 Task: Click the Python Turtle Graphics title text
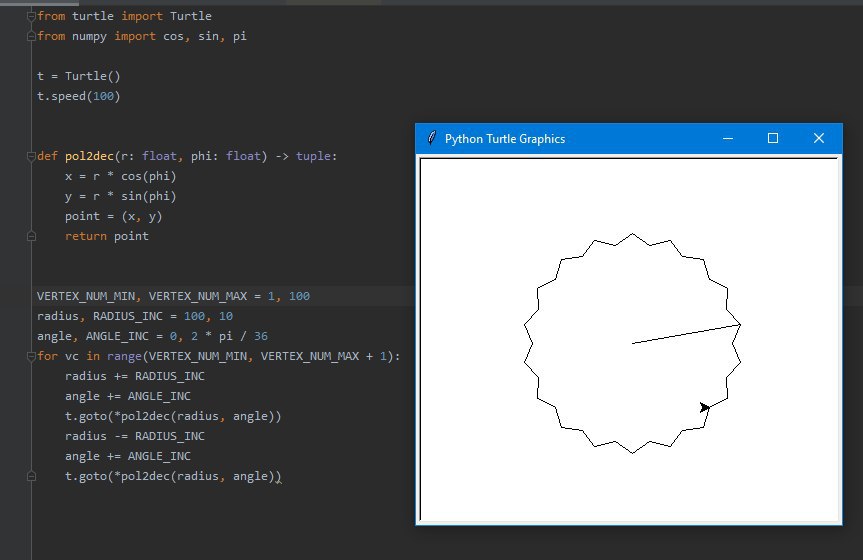point(505,139)
